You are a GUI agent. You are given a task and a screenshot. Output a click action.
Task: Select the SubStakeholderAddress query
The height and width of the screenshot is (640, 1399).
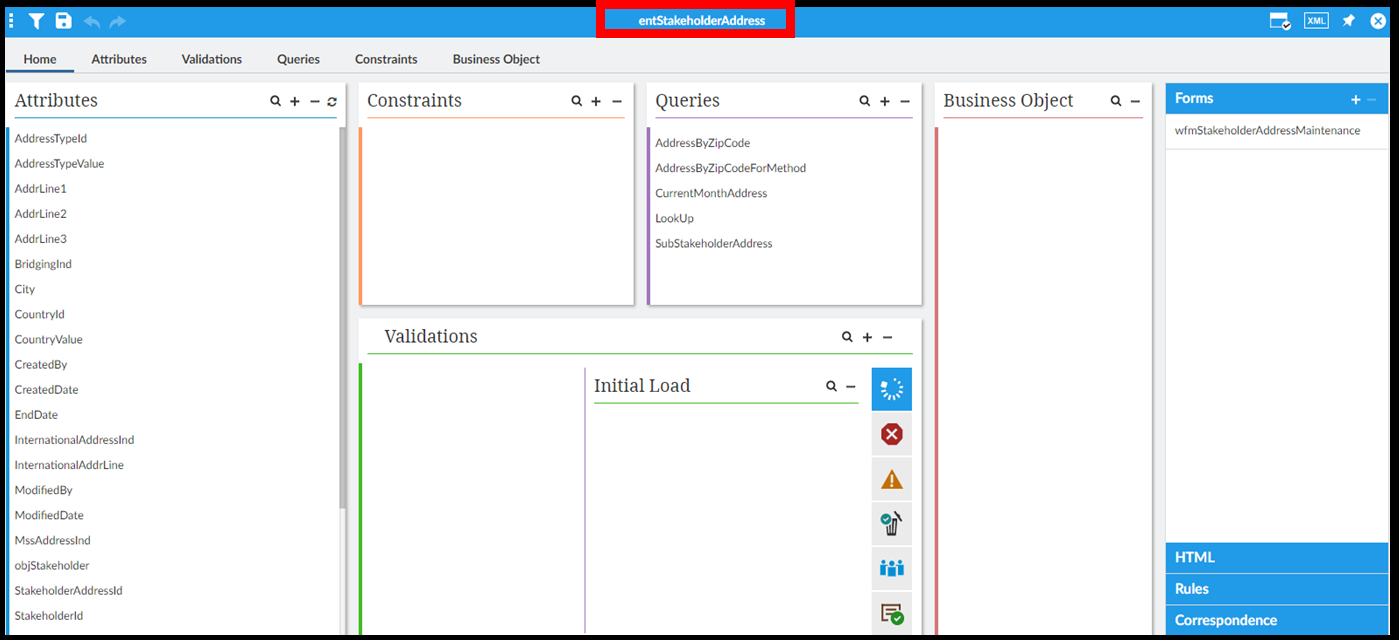[713, 243]
